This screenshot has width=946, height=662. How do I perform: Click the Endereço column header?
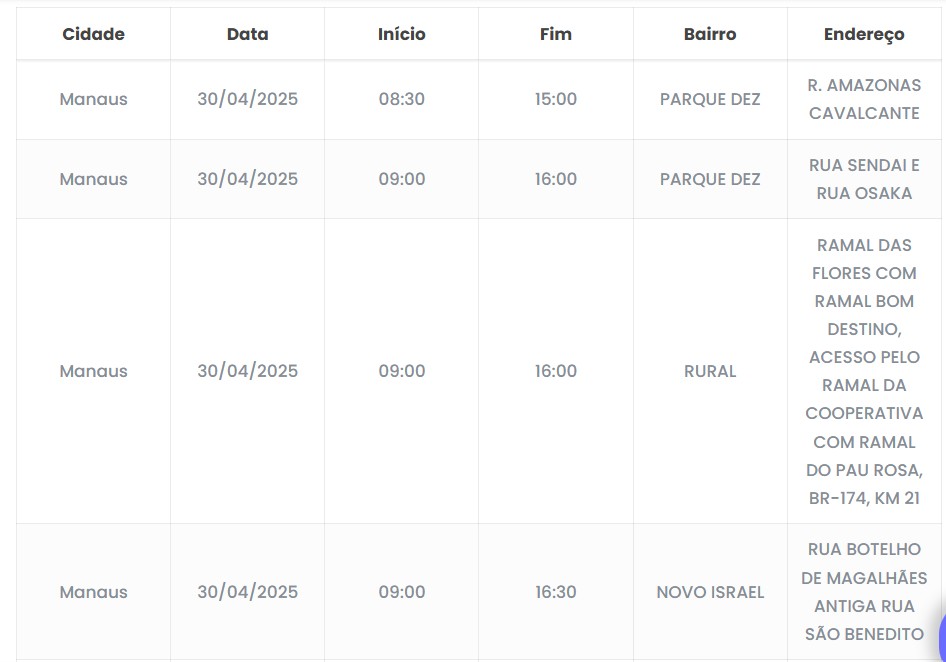[864, 34]
